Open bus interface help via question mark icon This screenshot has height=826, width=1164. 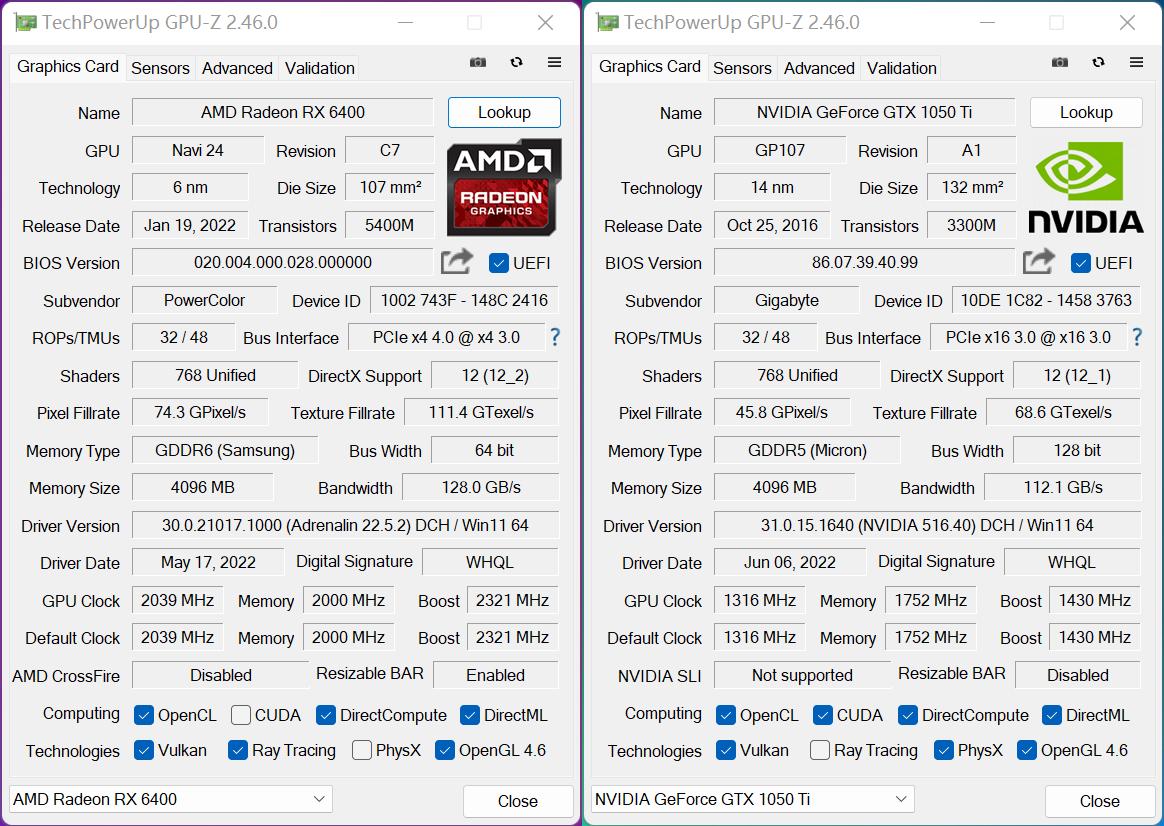tap(555, 338)
